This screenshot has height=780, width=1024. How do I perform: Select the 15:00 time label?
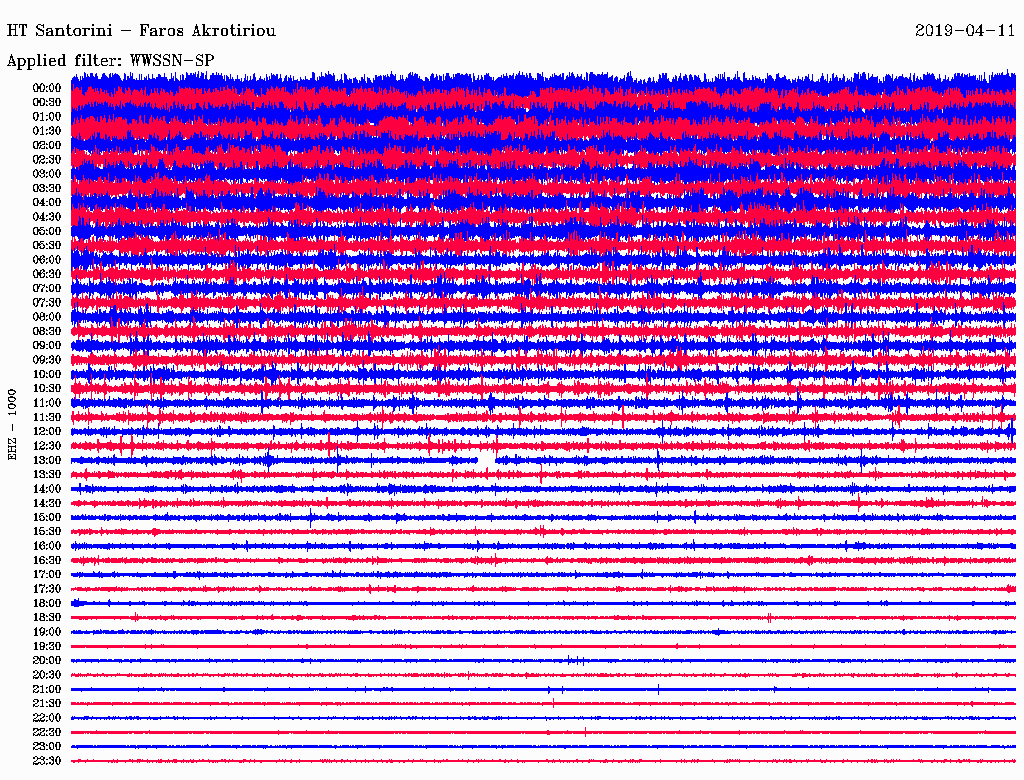[47, 517]
